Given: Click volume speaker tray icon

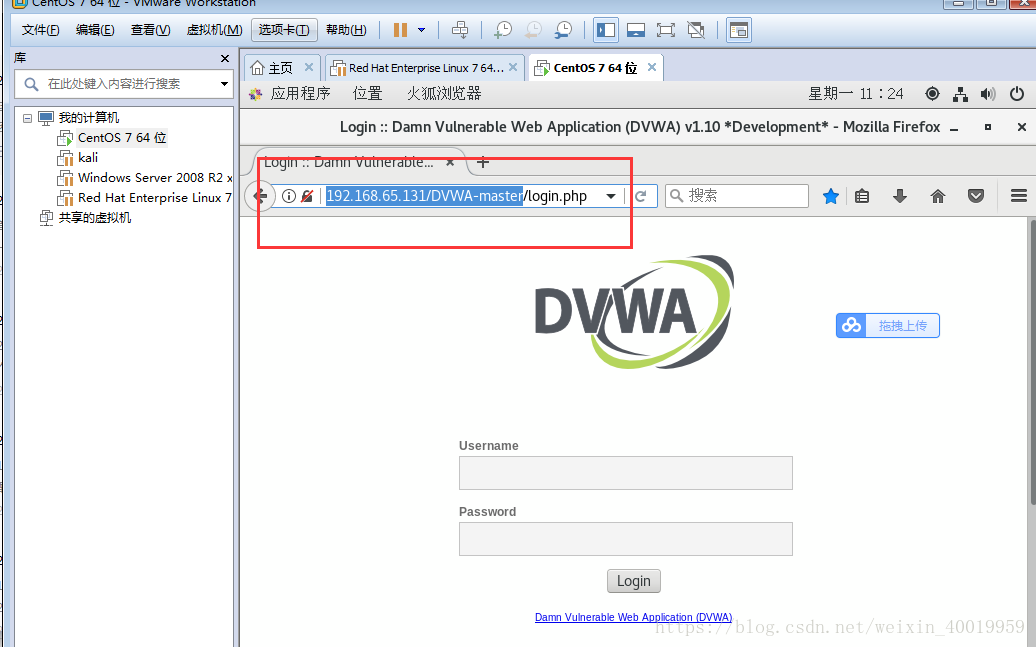Looking at the screenshot, I should (988, 95).
